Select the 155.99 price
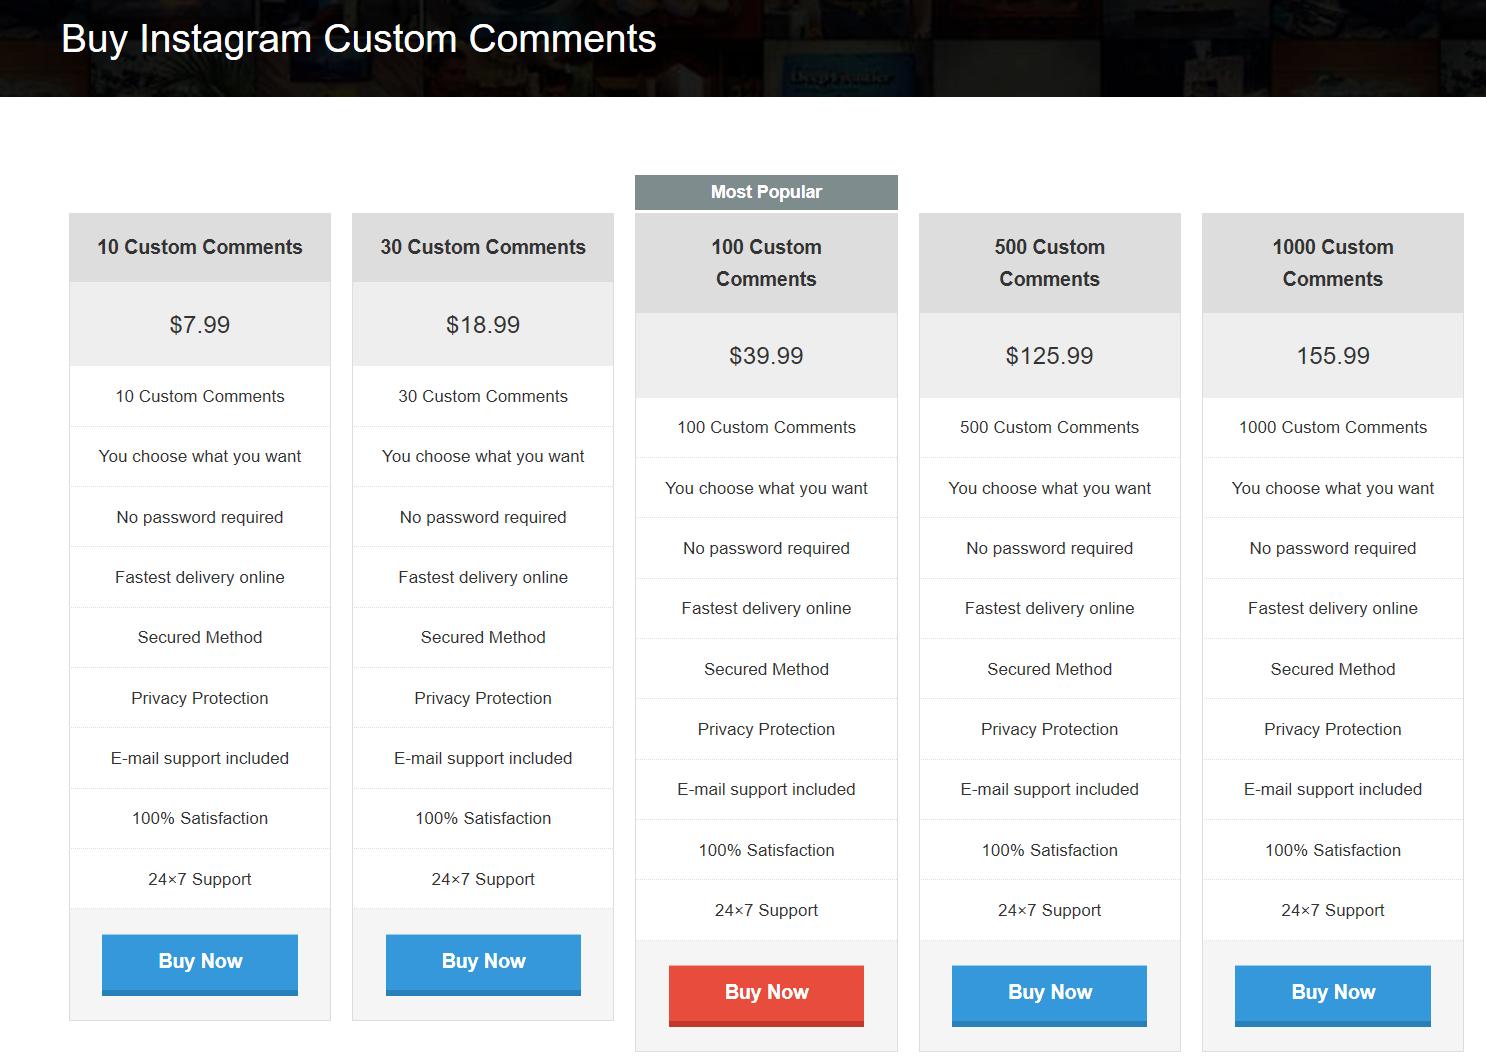The image size is (1486, 1064). point(1333,356)
